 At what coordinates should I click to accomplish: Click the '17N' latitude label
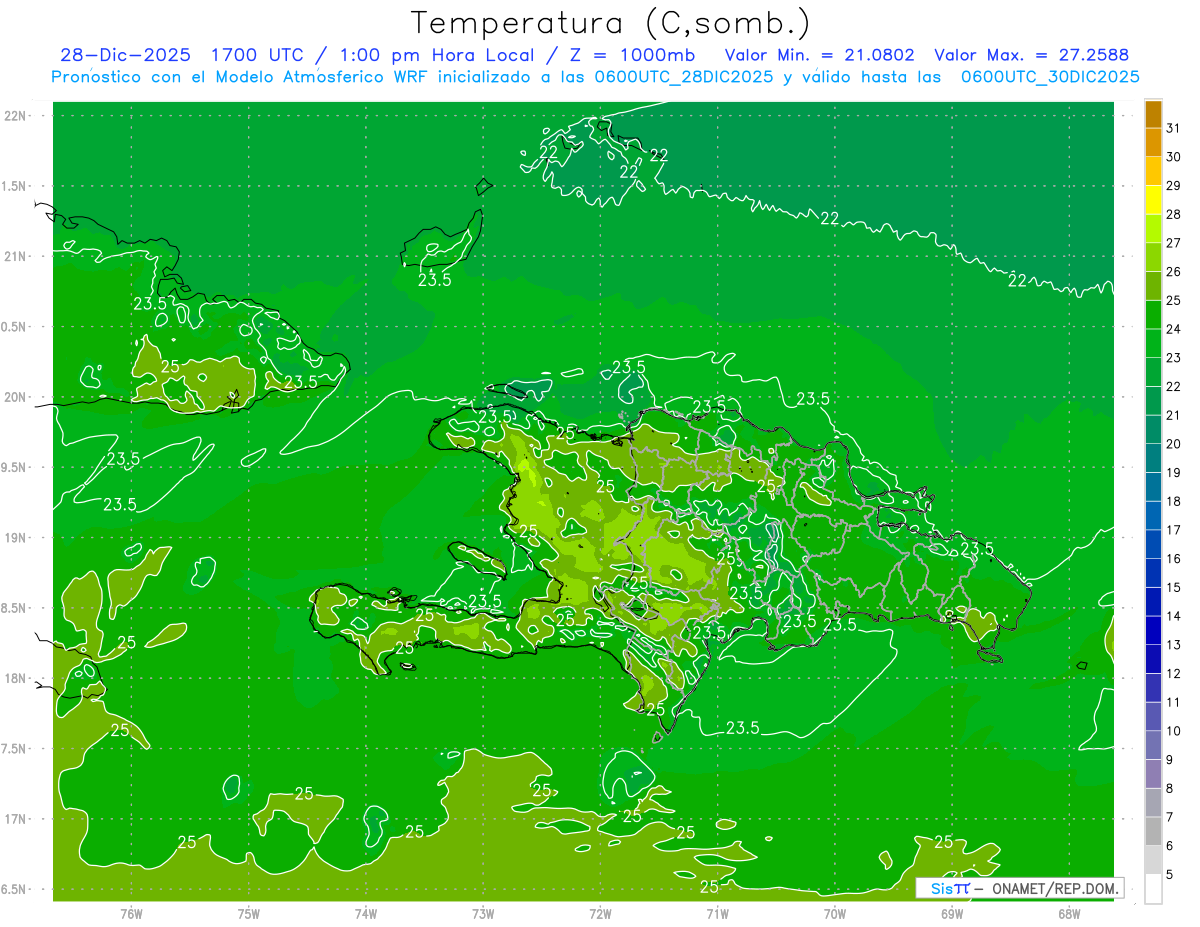16,819
